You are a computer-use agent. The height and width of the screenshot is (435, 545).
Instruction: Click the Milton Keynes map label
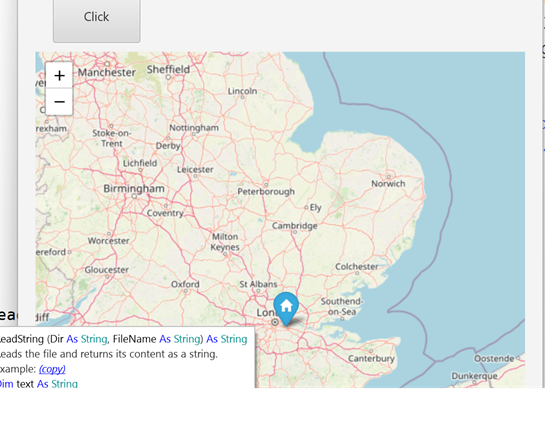tap(225, 242)
